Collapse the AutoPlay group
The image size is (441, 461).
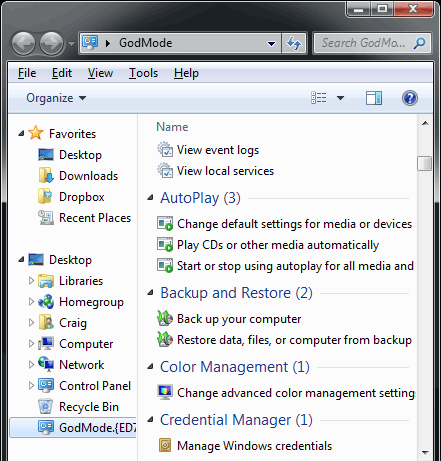pyautogui.click(x=151, y=198)
